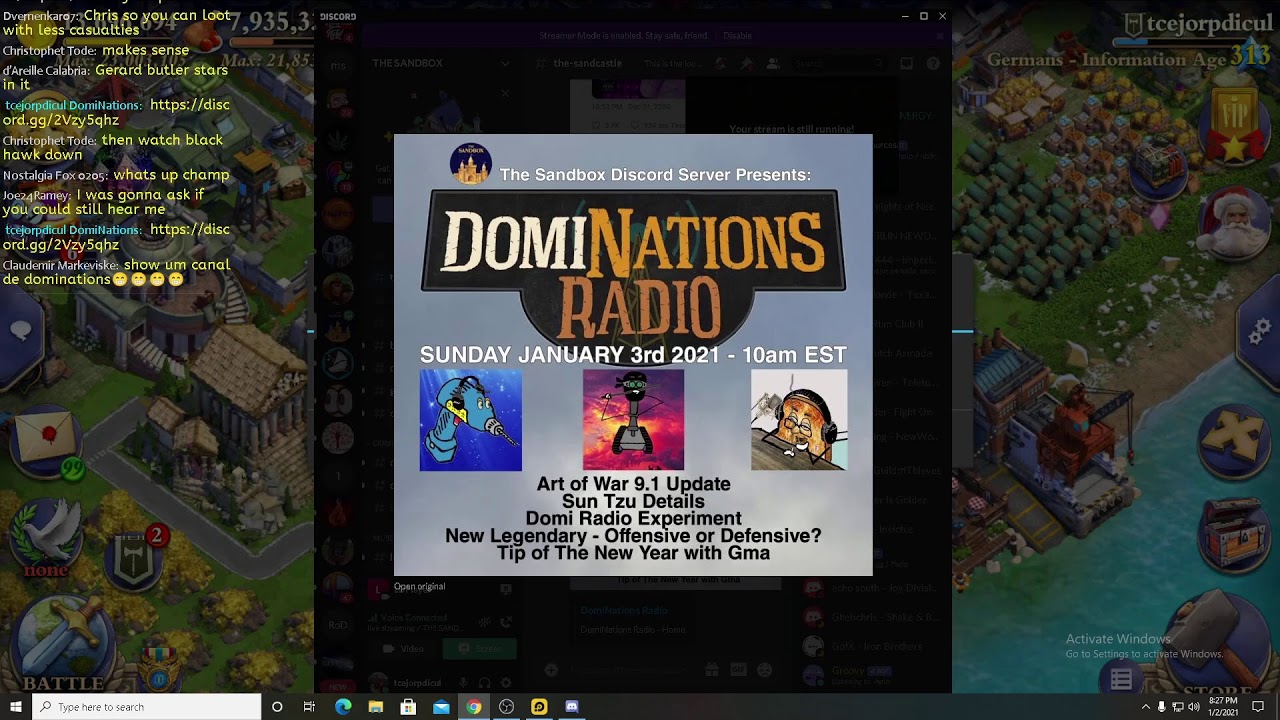Open game settings gear icon
The height and width of the screenshot is (720, 1280).
[x=1258, y=330]
